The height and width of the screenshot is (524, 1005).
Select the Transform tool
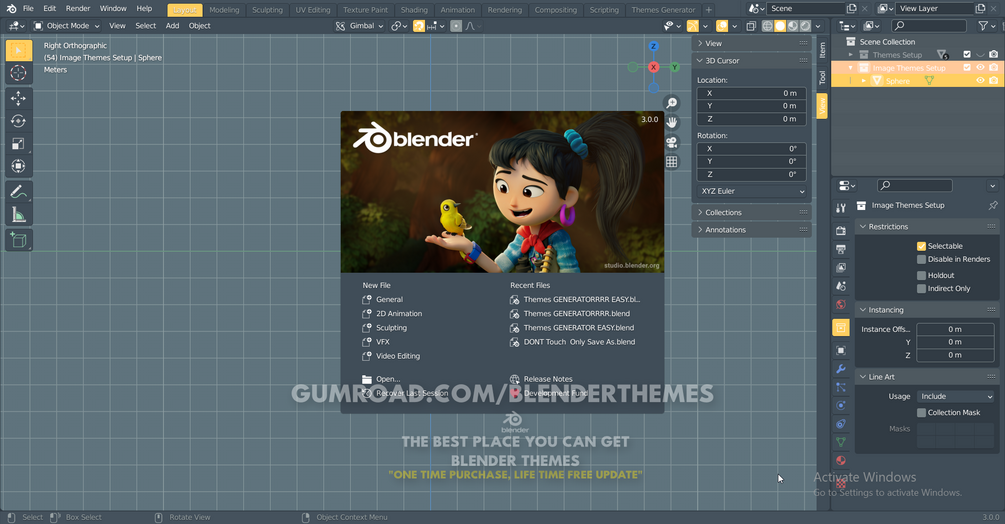tap(19, 167)
